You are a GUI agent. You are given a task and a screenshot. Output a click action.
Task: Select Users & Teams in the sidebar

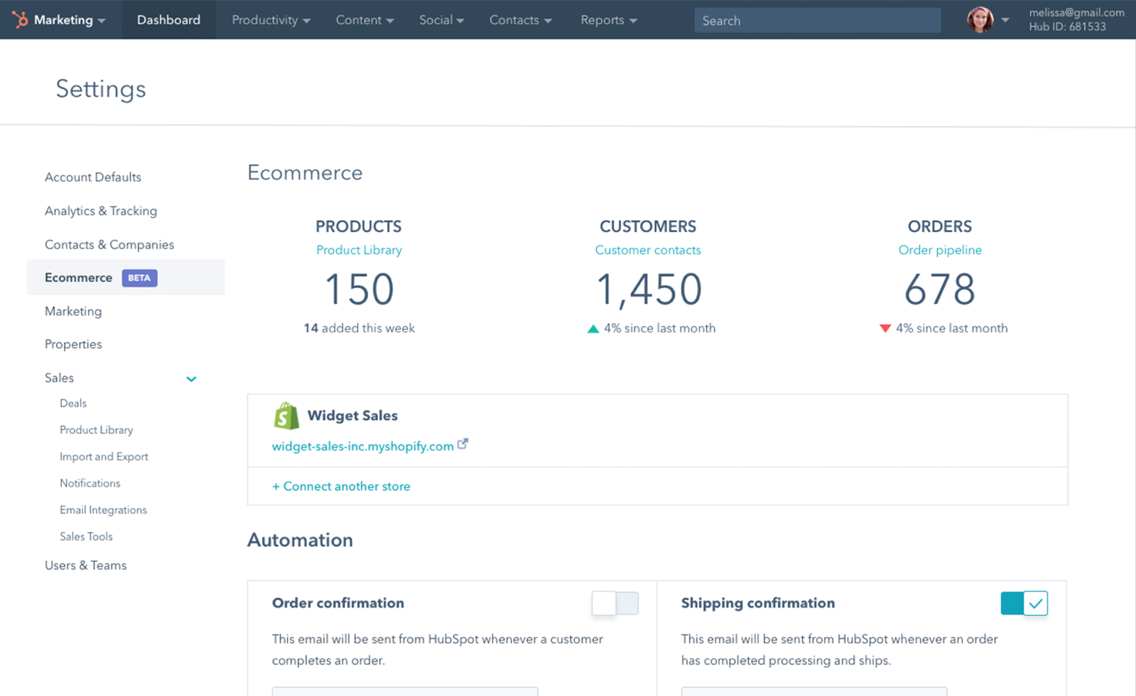coord(85,565)
